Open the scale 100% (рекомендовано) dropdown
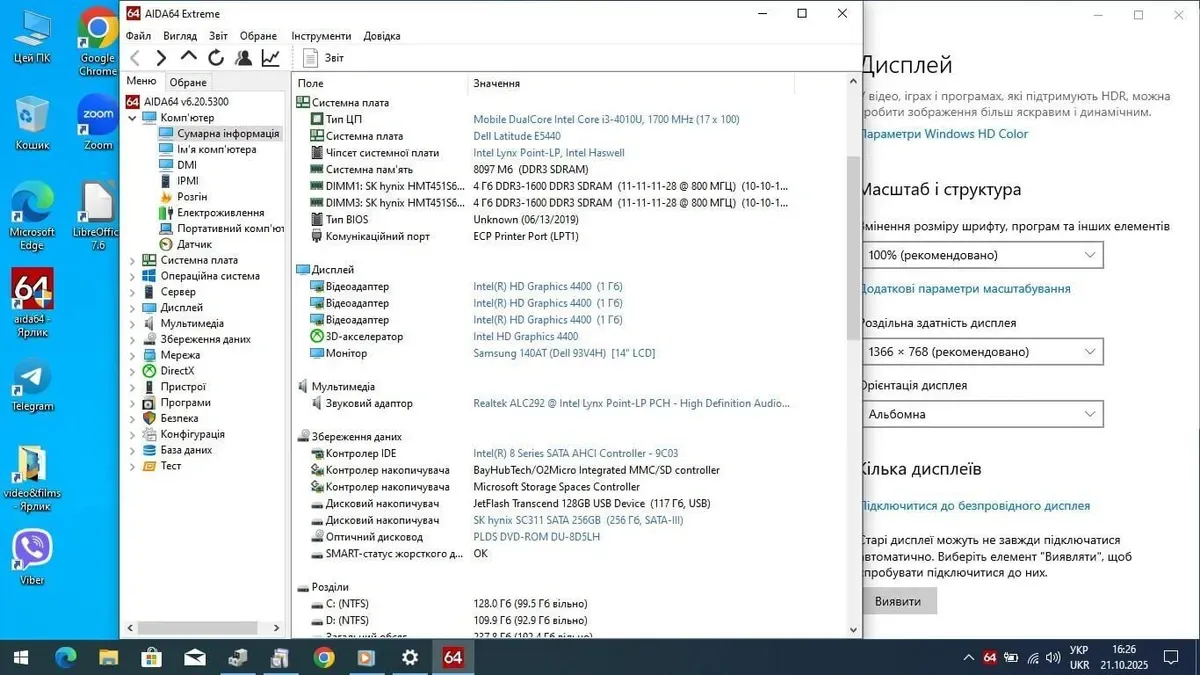 click(x=981, y=255)
